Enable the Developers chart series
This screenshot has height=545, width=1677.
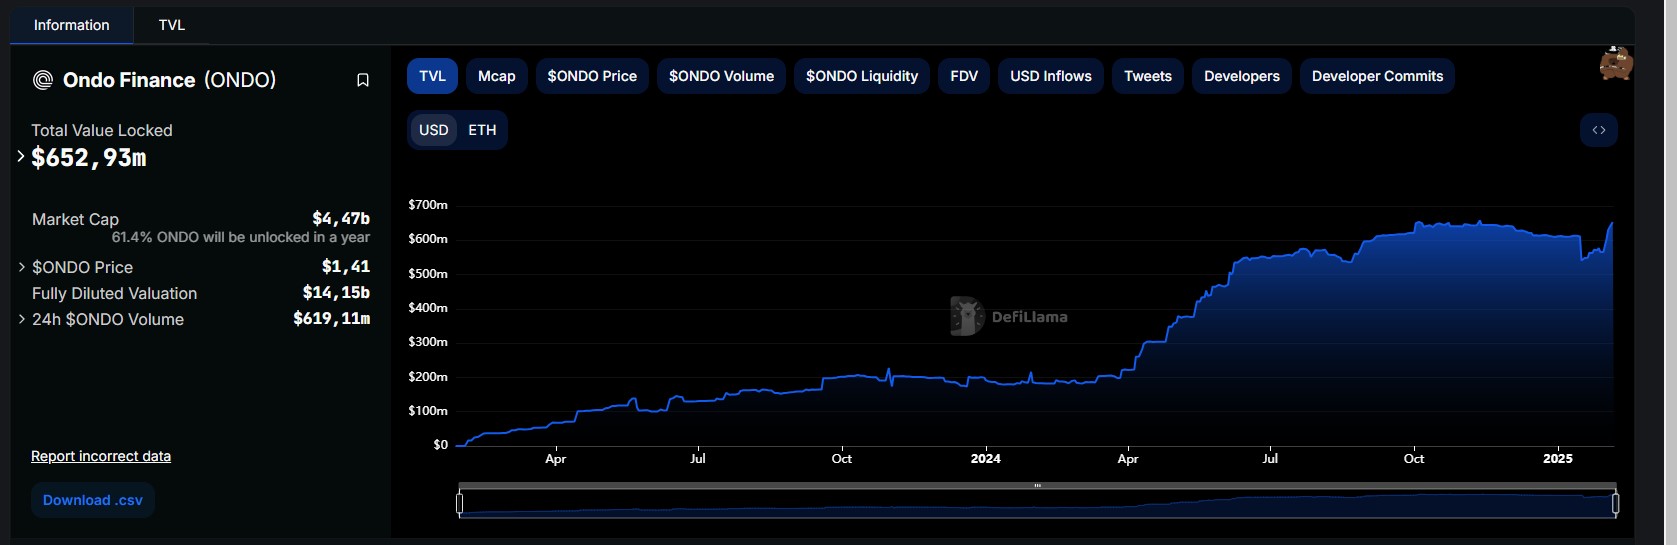coord(1242,76)
